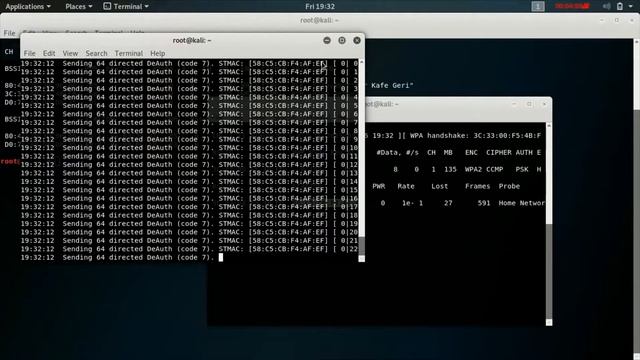Close the WPA handshake terminal window

pyautogui.click(x=544, y=104)
